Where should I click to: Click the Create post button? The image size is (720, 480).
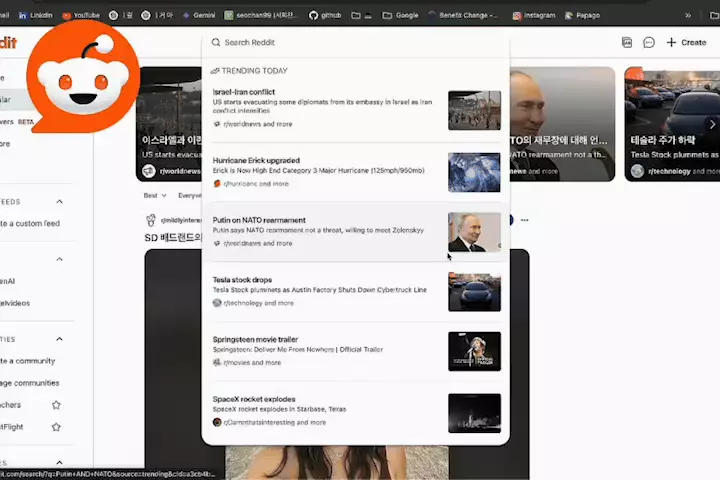pos(686,42)
